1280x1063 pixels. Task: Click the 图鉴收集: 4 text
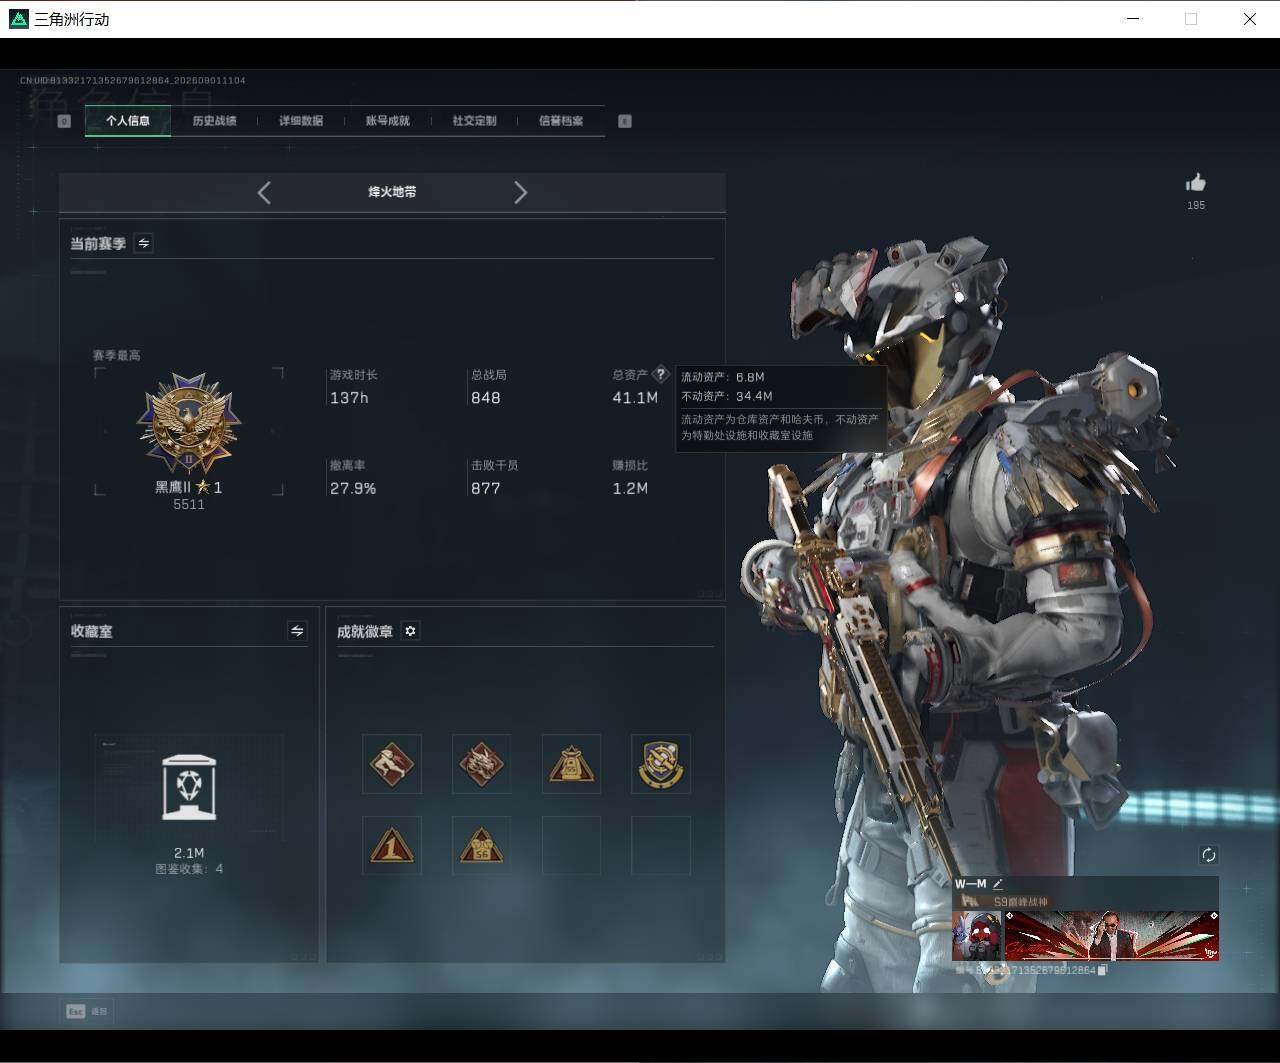coord(189,869)
